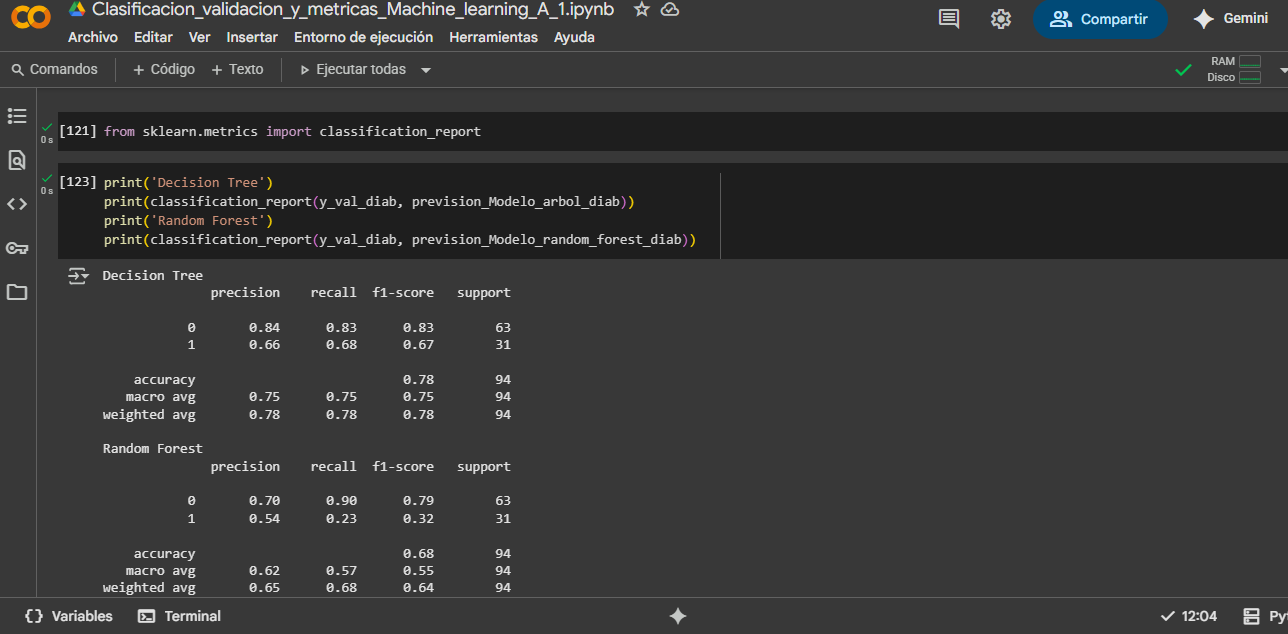Image resolution: width=1288 pixels, height=634 pixels.
Task: Click the 'Decision Tree' output heading text
Action: [153, 275]
